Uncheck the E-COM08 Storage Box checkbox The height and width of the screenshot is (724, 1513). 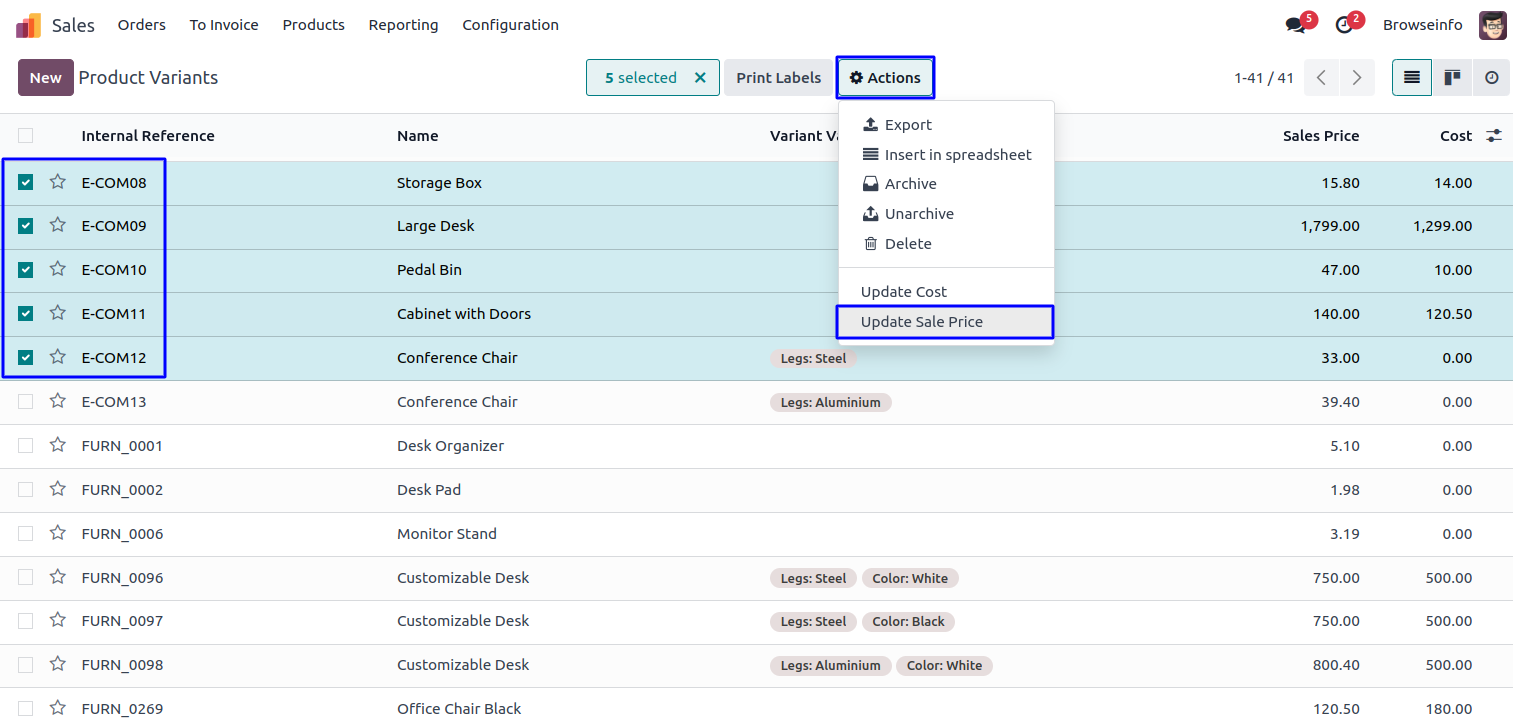26,182
